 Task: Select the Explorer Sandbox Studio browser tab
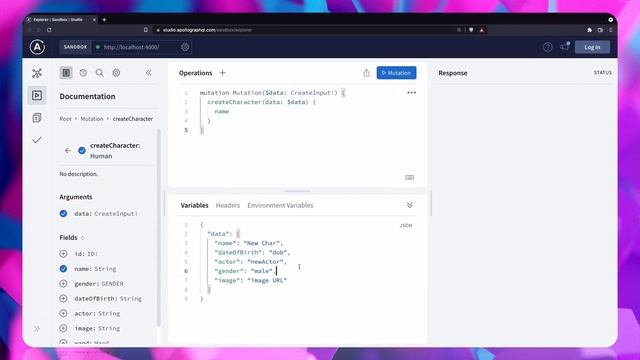point(61,20)
